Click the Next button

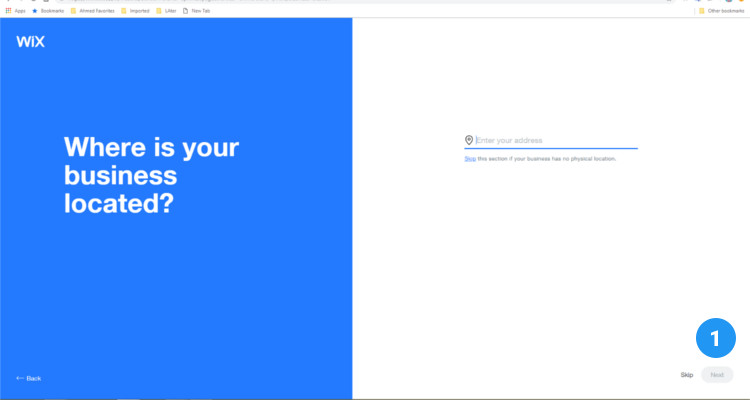(x=717, y=375)
